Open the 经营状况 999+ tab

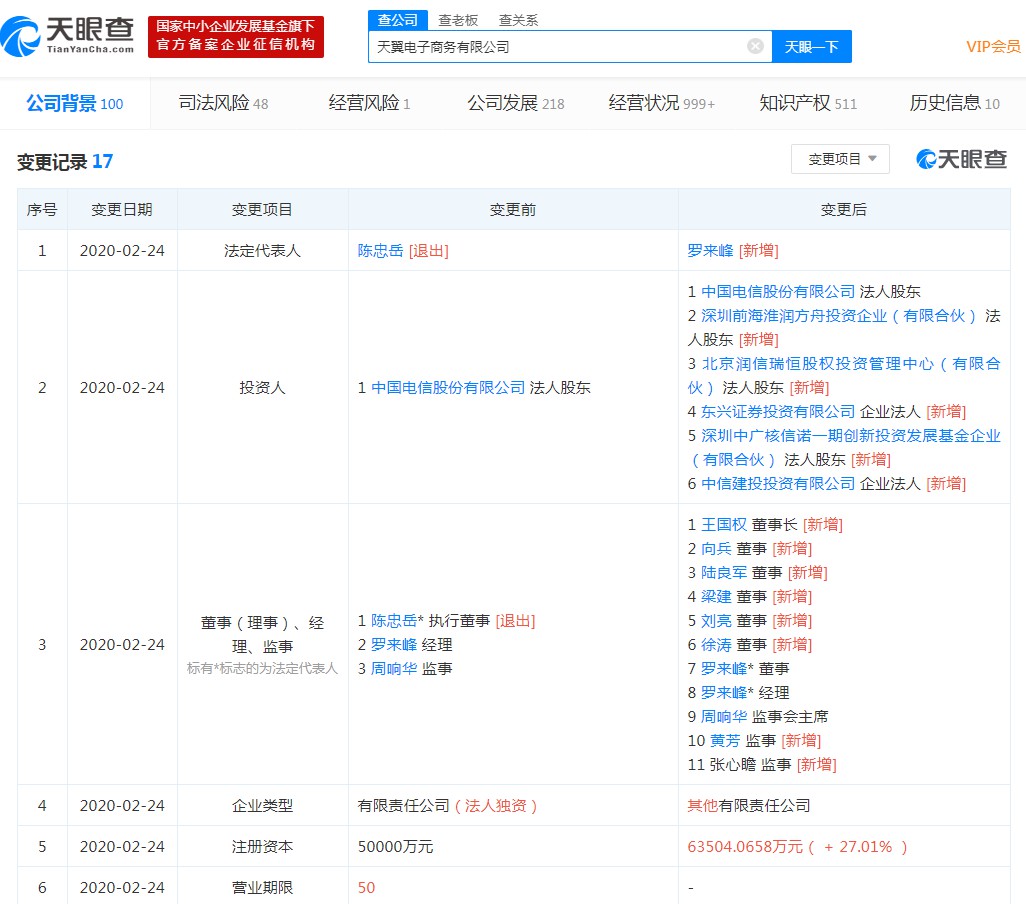click(x=662, y=103)
